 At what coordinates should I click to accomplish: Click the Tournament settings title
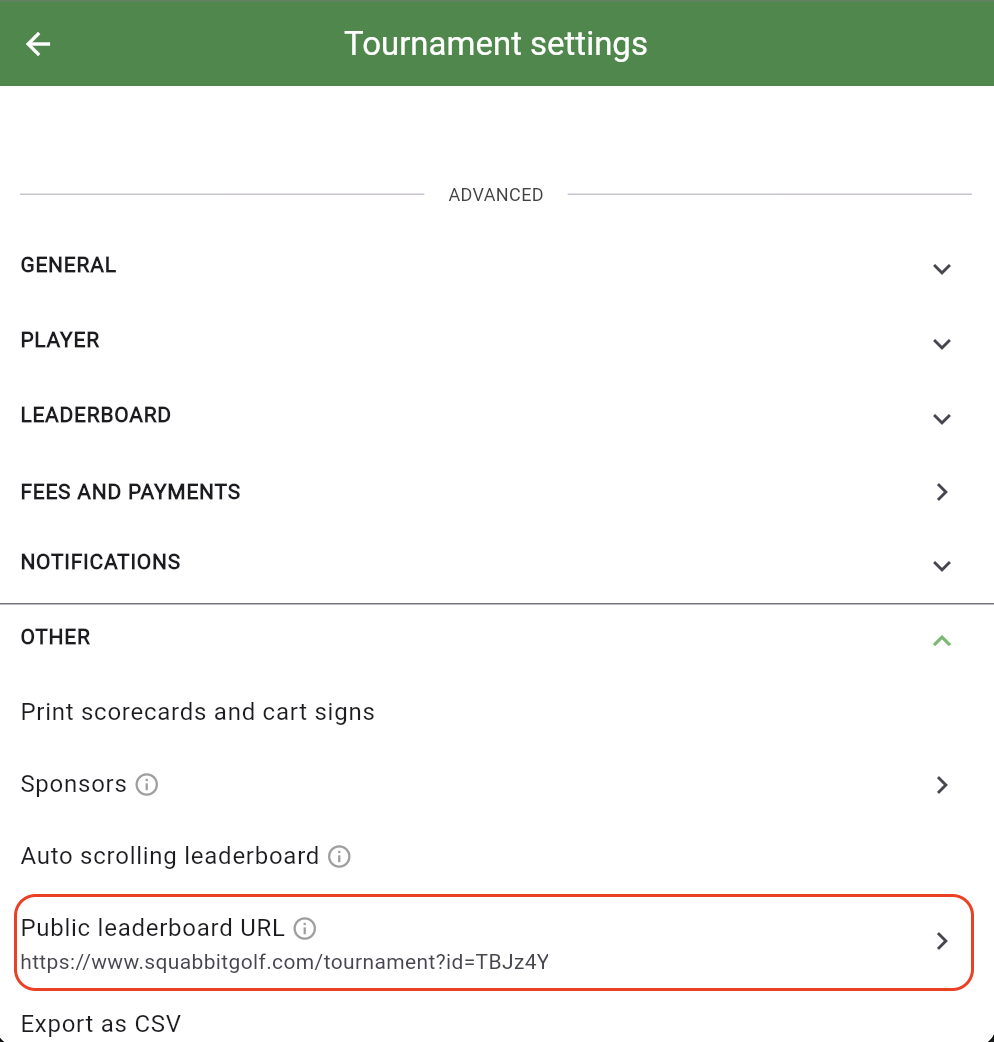coord(496,44)
